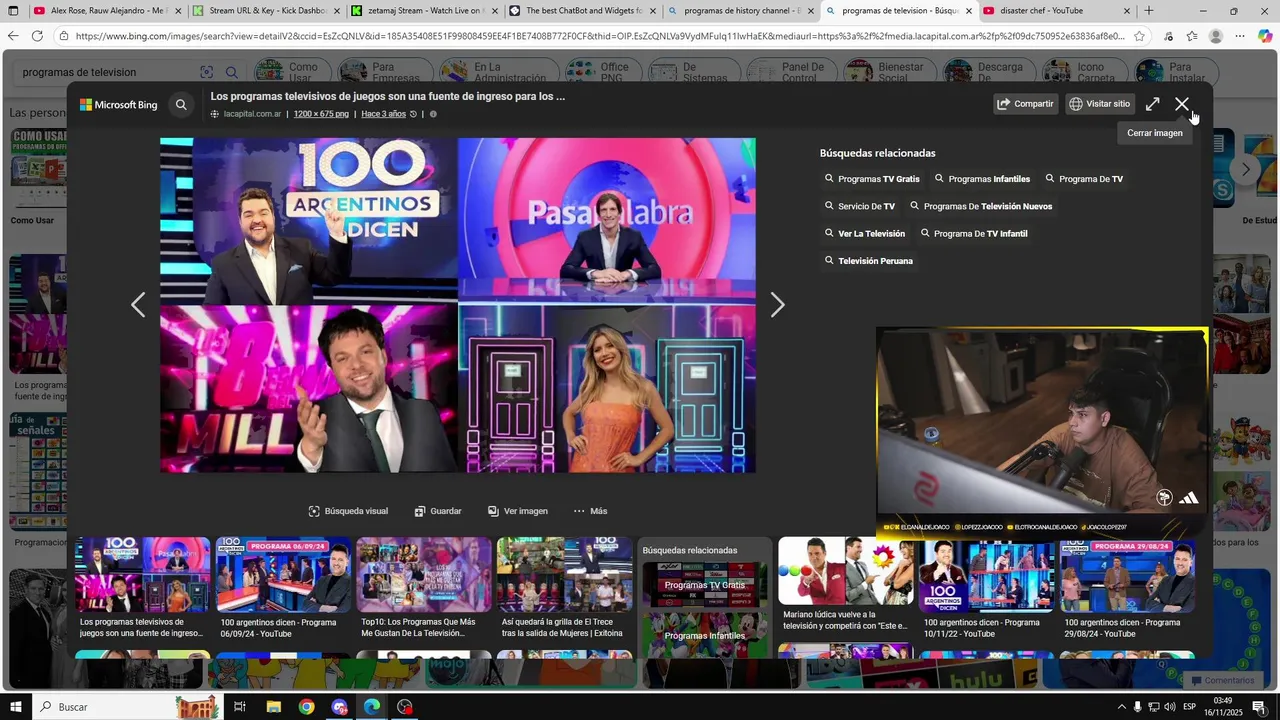This screenshot has height=720, width=1280.
Task: Open the Programas TV Gratis related card
Action: tap(705, 584)
